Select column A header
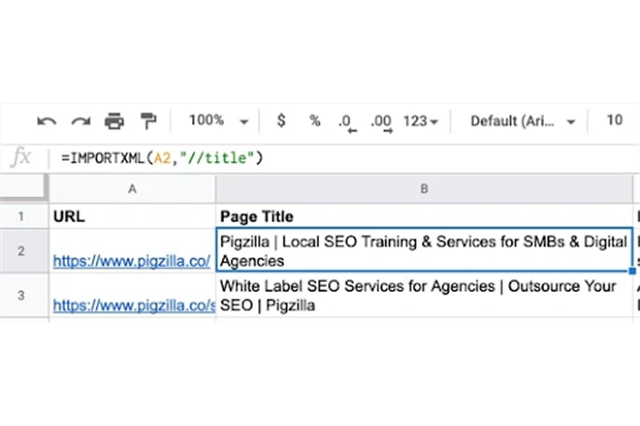The width and height of the screenshot is (640, 426). pyautogui.click(x=132, y=188)
